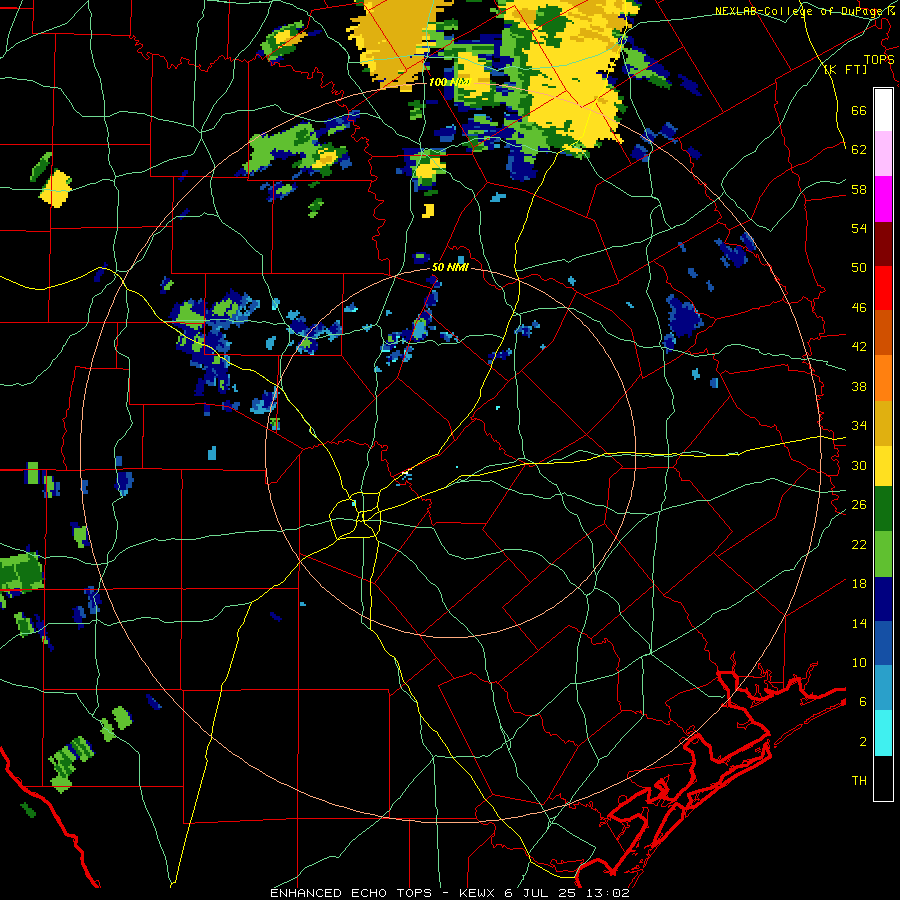The width and height of the screenshot is (900, 900).
Task: Click the legend number 2
Action: tap(863, 742)
